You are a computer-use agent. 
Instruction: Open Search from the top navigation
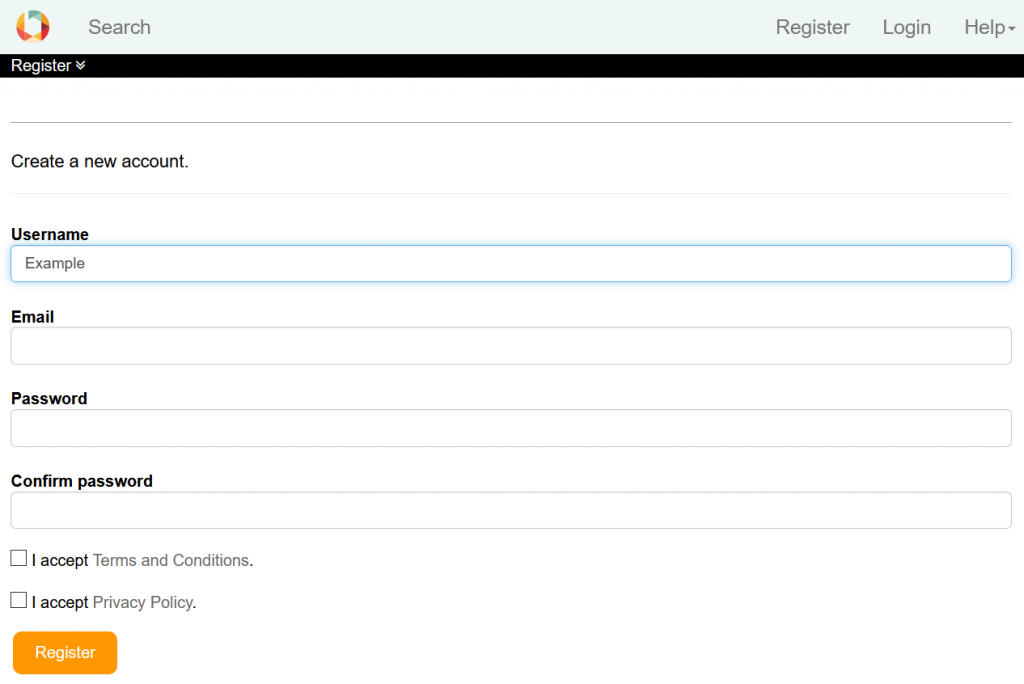[119, 27]
